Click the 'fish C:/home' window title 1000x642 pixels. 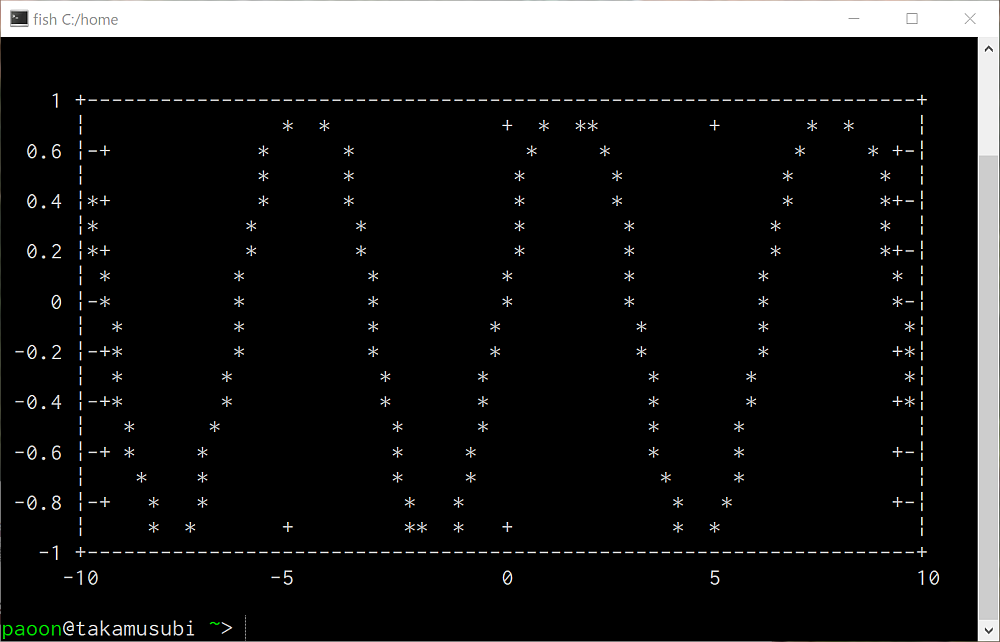(x=76, y=19)
